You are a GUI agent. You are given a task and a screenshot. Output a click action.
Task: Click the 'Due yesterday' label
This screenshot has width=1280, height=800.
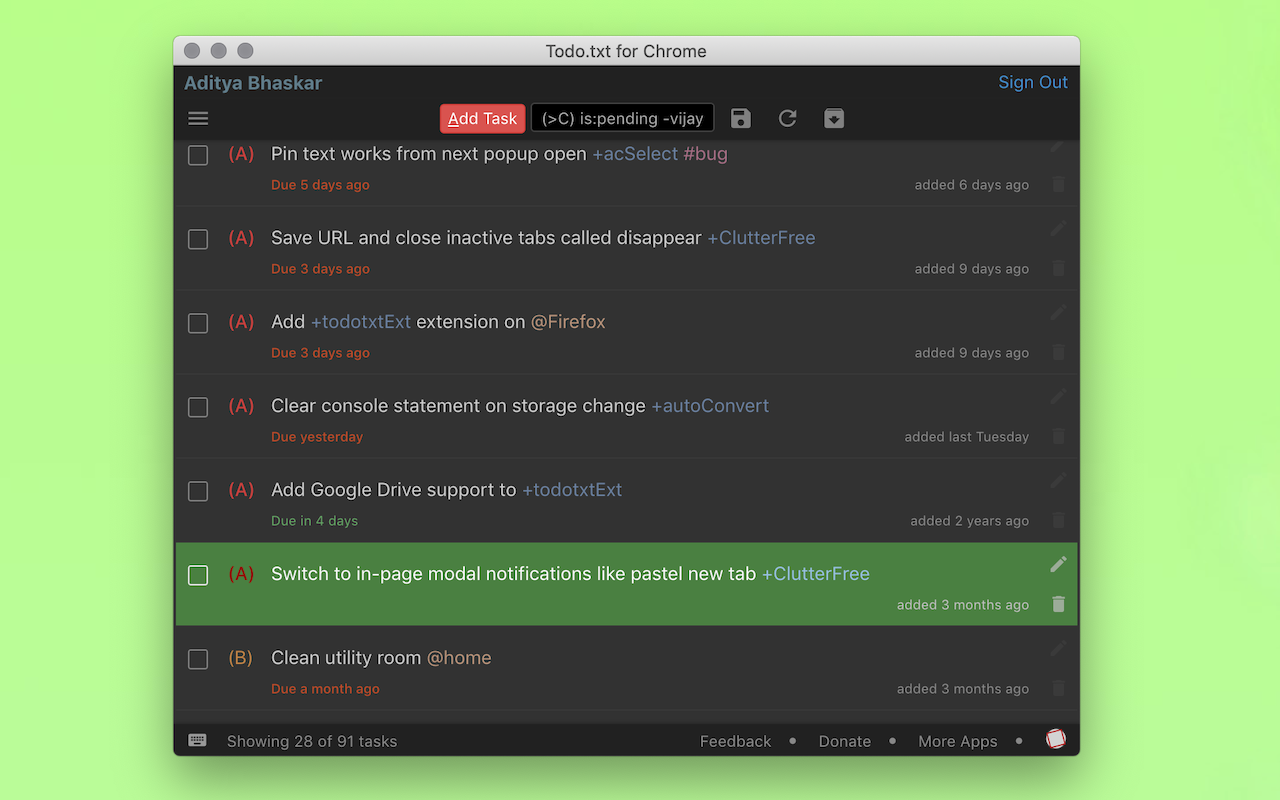point(317,437)
